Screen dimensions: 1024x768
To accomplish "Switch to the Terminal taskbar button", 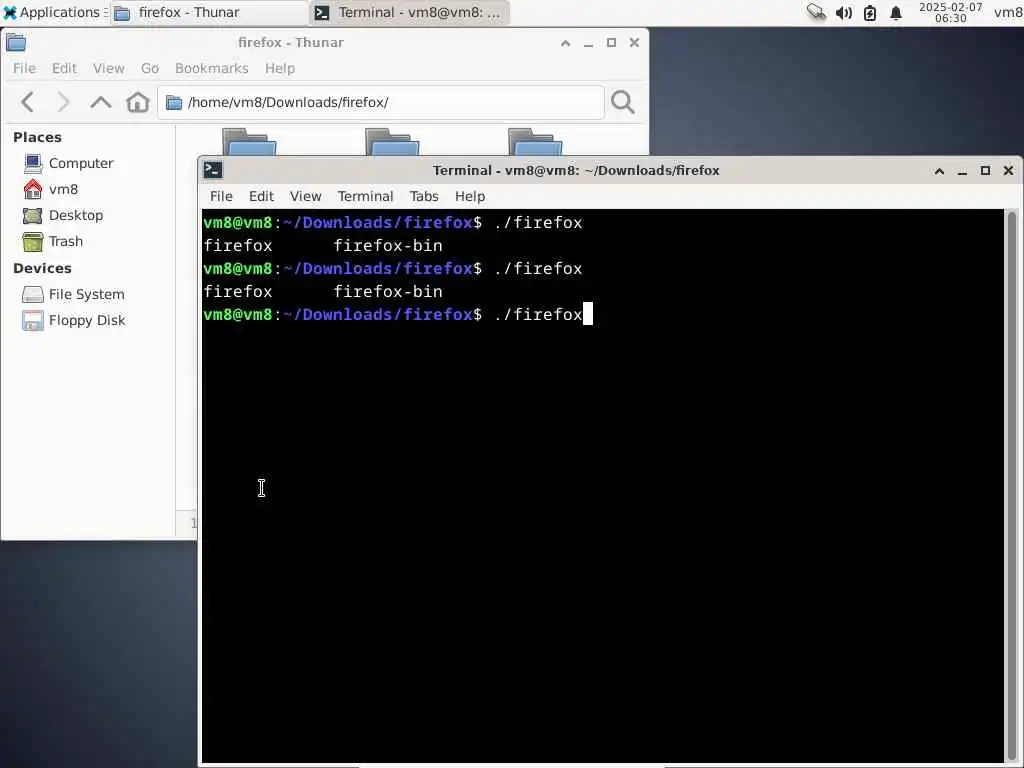I will (410, 12).
